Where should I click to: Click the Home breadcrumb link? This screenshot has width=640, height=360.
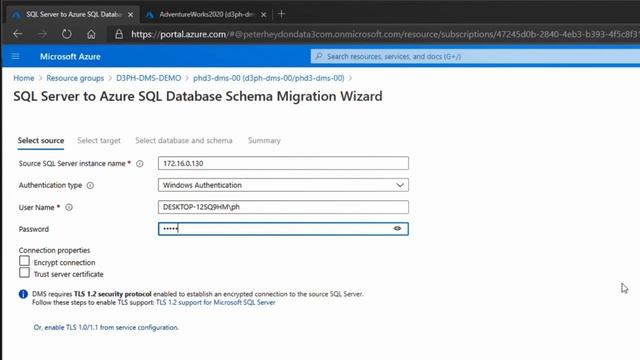tap(24, 78)
